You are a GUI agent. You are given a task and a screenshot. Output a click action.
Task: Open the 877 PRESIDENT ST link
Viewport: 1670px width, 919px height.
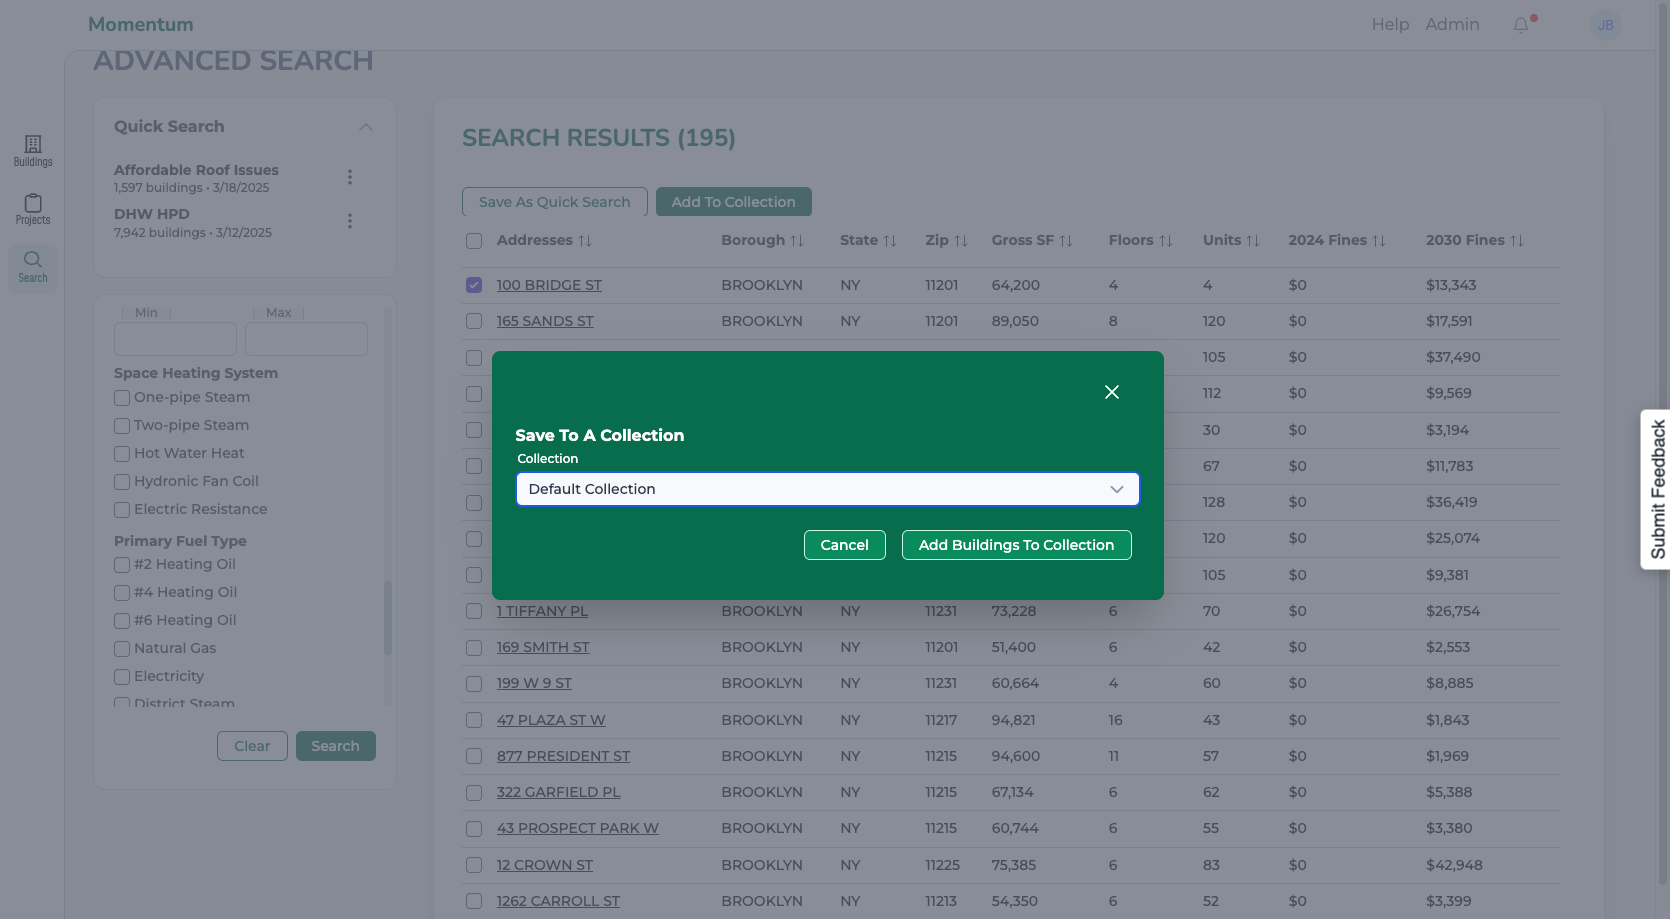[563, 756]
